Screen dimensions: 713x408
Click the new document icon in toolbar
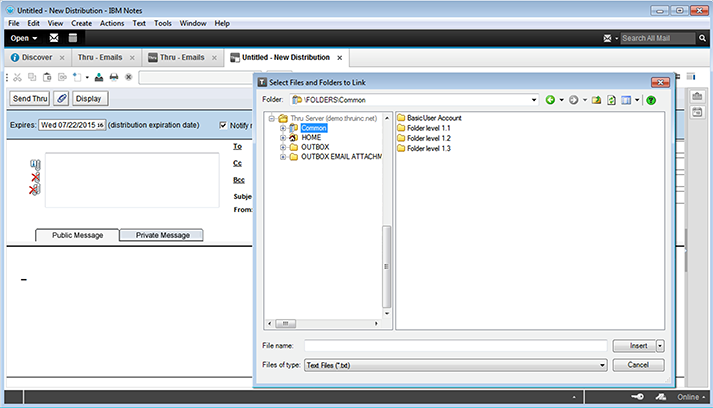tap(77, 77)
